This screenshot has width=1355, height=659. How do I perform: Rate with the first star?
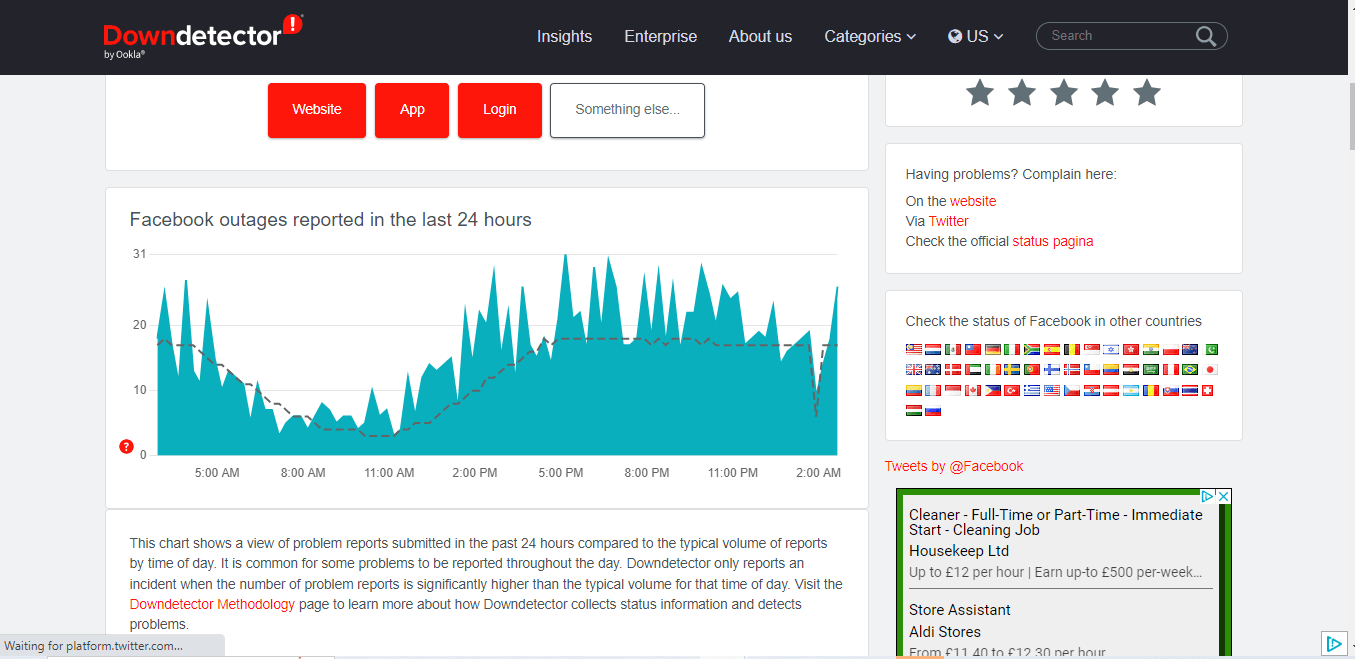point(980,93)
